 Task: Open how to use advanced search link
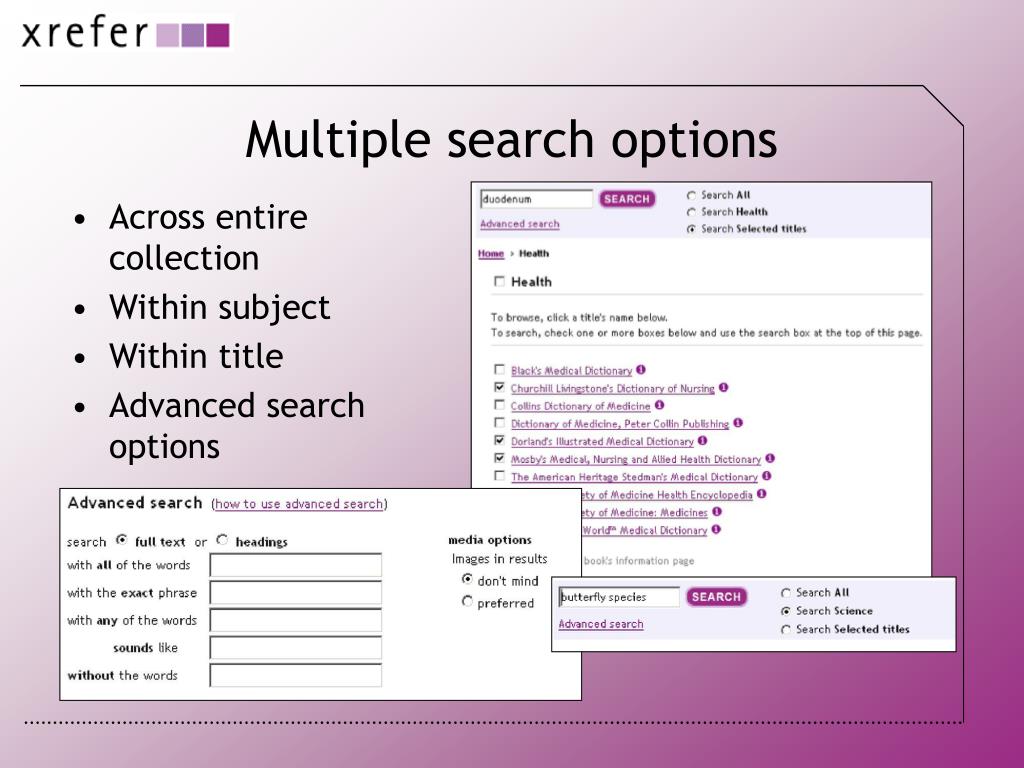[299, 504]
